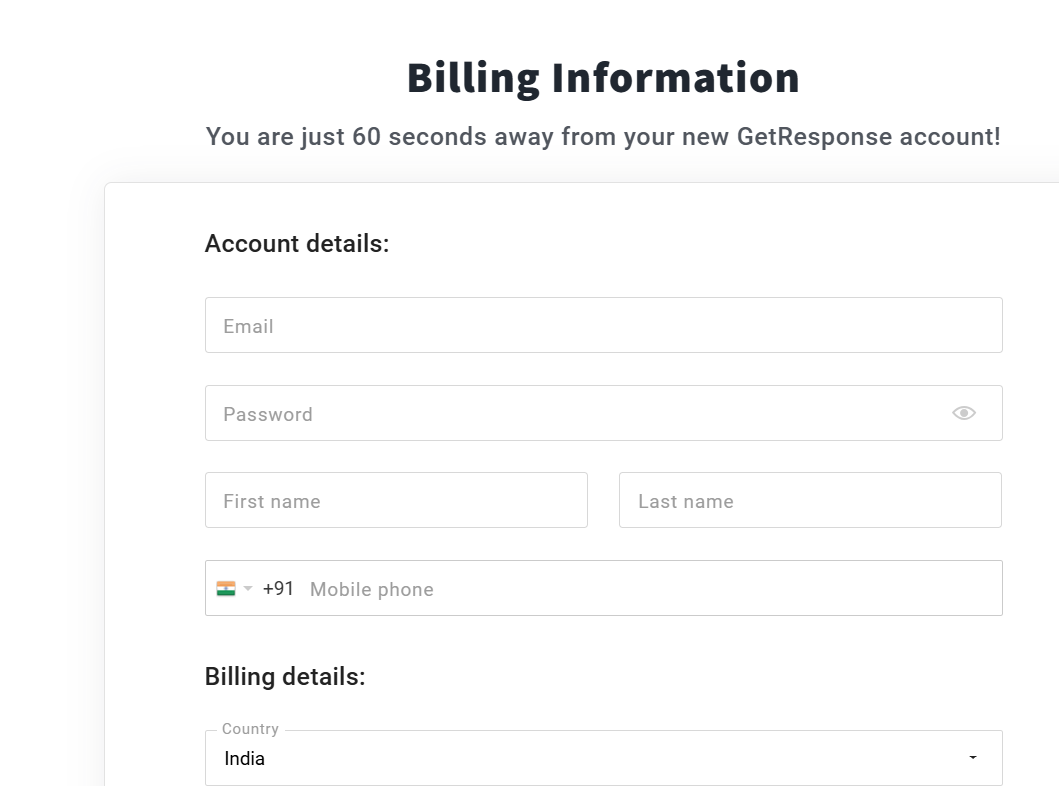
Task: Click the +91 dialing code prefix
Action: (278, 589)
